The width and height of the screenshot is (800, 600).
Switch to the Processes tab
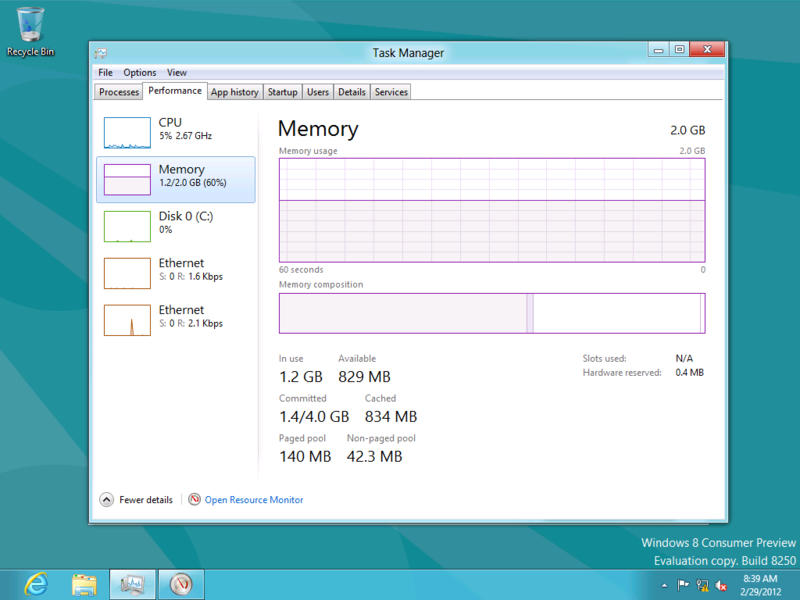[118, 91]
